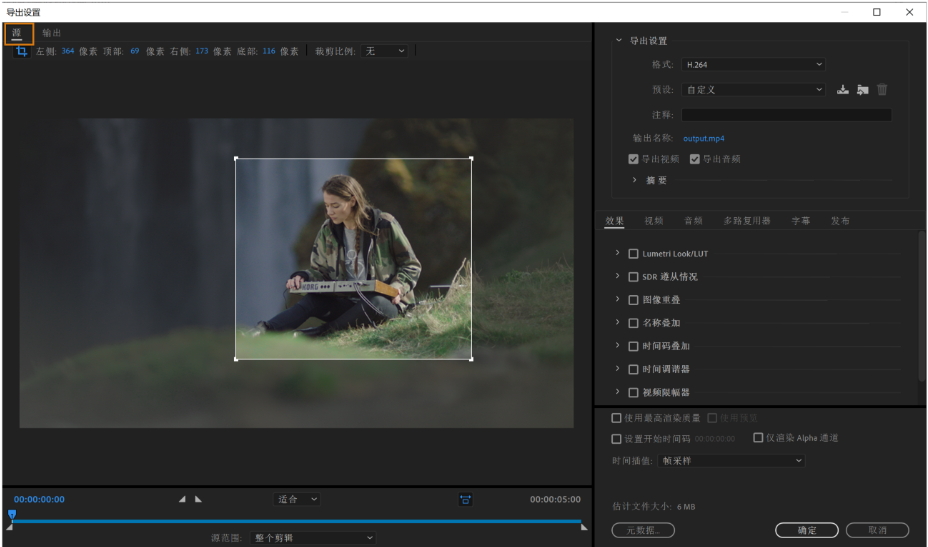Expand Lumetri Look/LUT settings arrow

617,253
